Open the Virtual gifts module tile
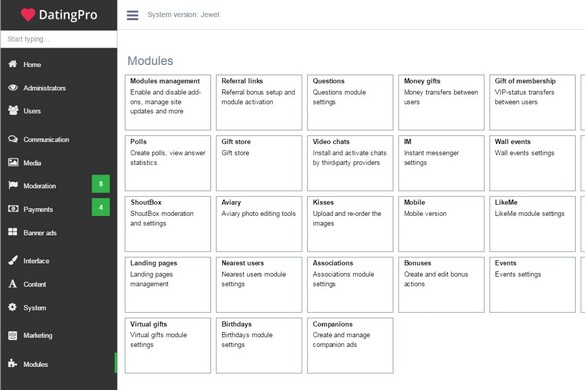Viewport: 585px width, 390px height. pos(168,346)
